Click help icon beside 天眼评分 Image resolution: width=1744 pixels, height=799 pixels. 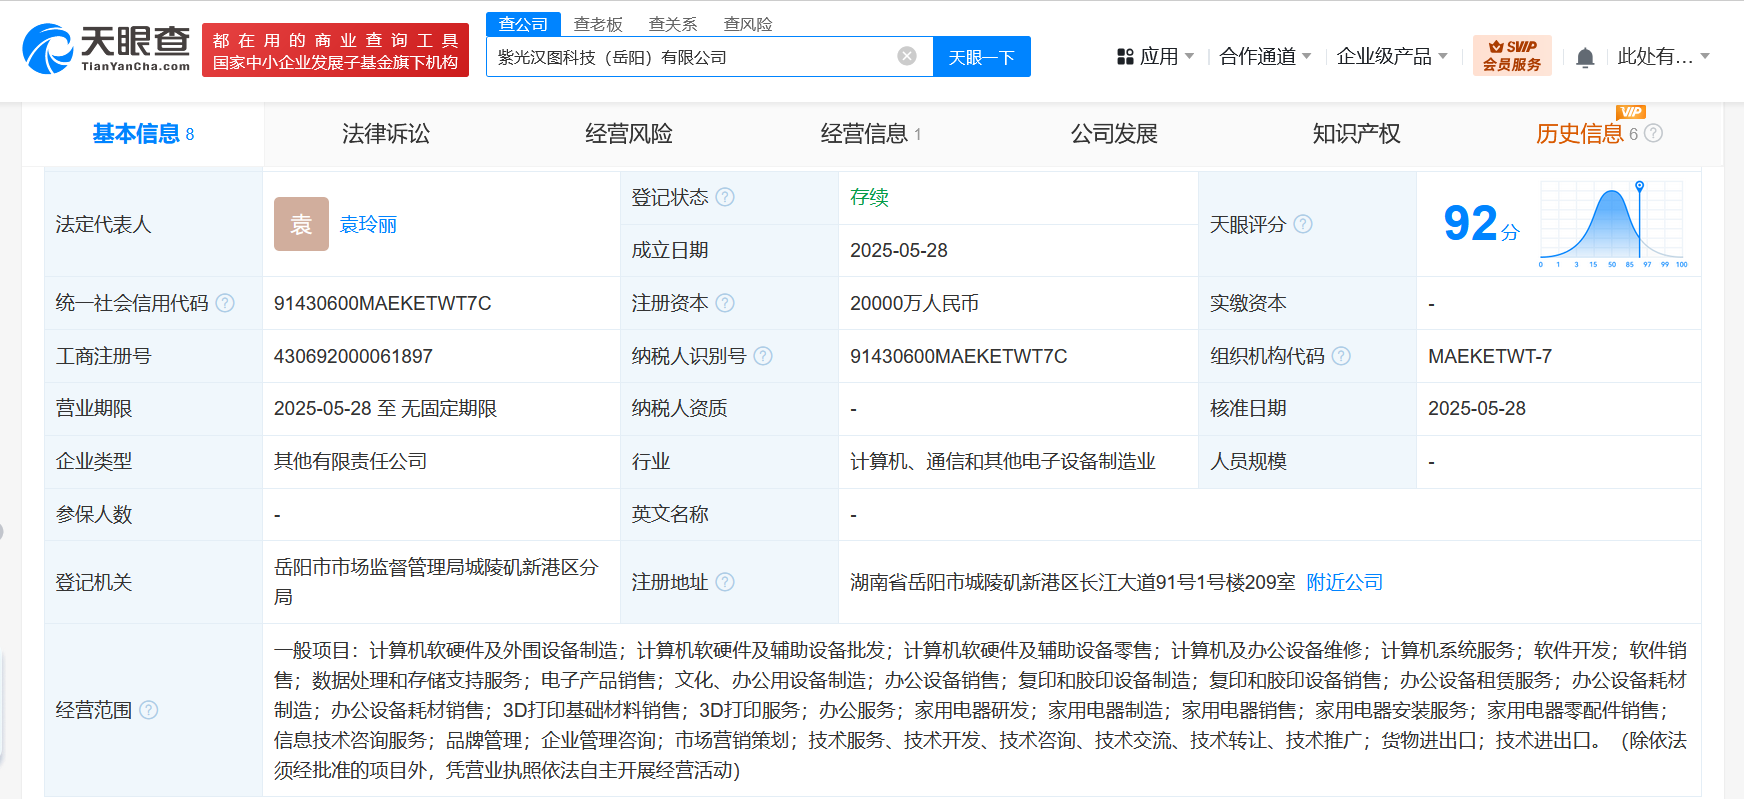coord(1303,224)
